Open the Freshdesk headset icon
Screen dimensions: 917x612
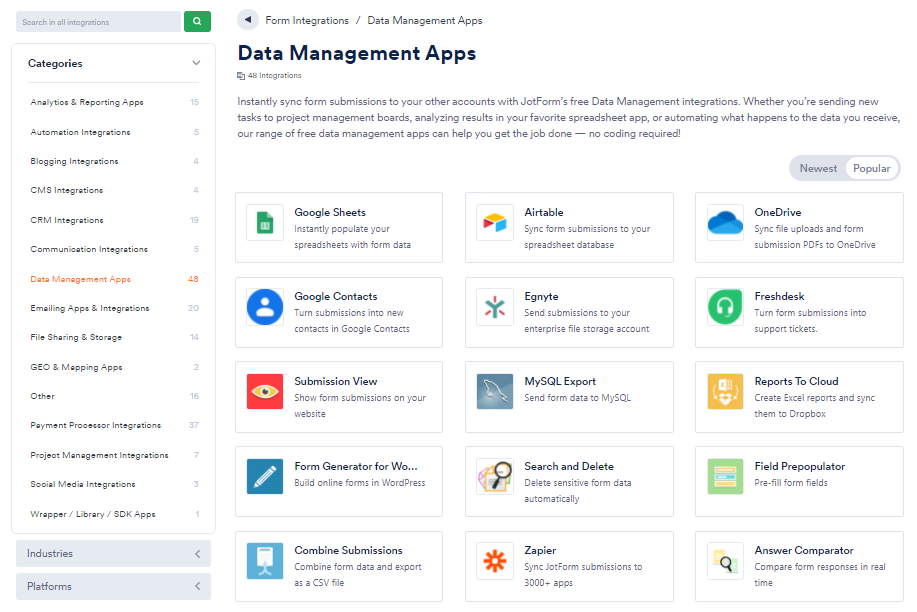click(725, 307)
